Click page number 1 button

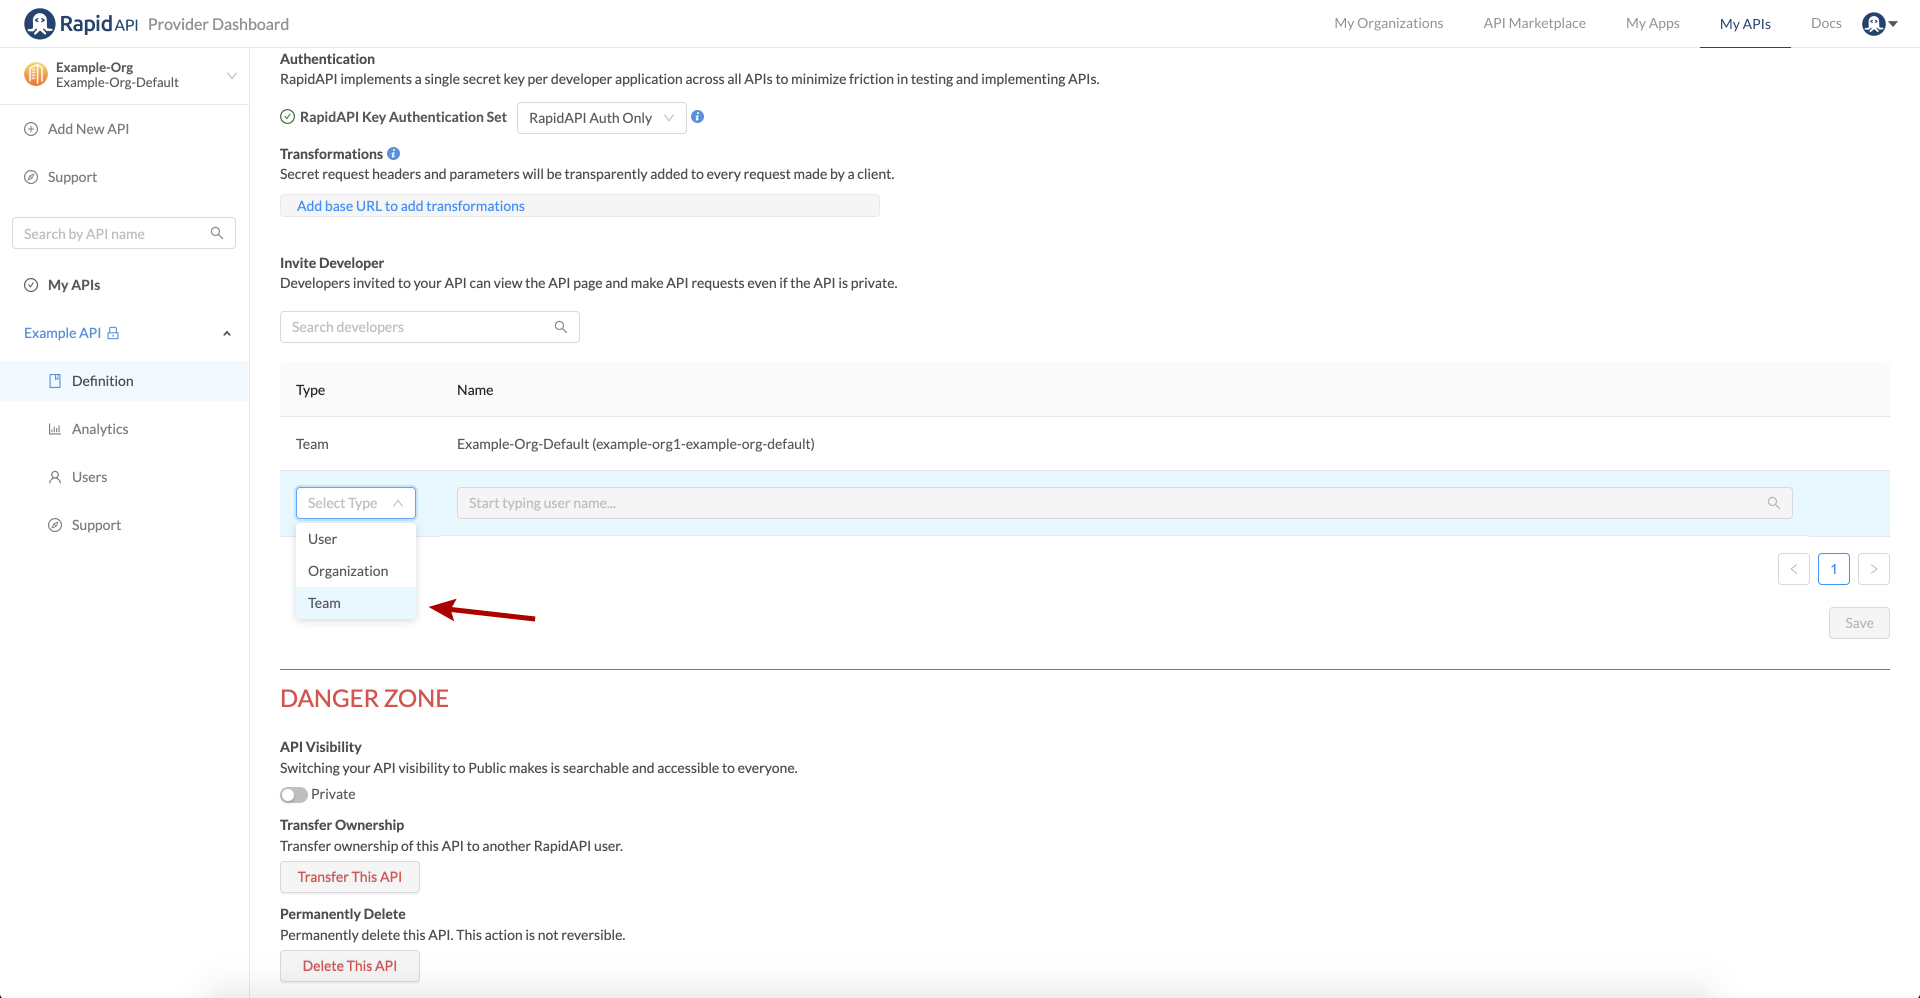[x=1834, y=569]
